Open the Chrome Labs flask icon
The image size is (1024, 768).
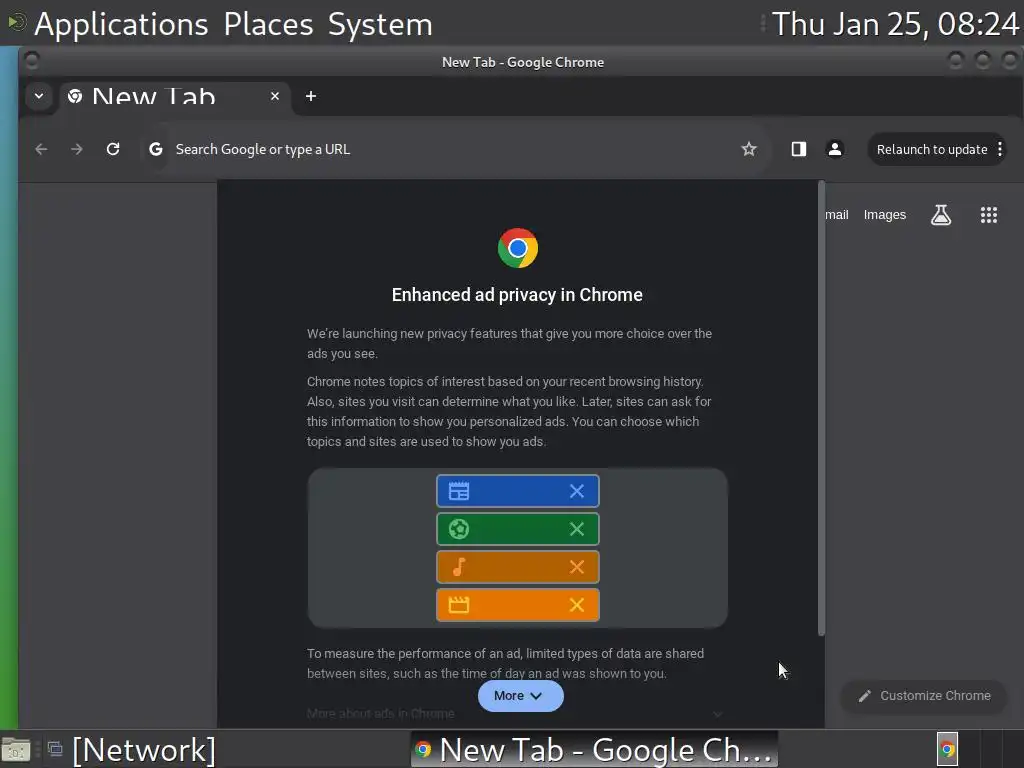[940, 215]
